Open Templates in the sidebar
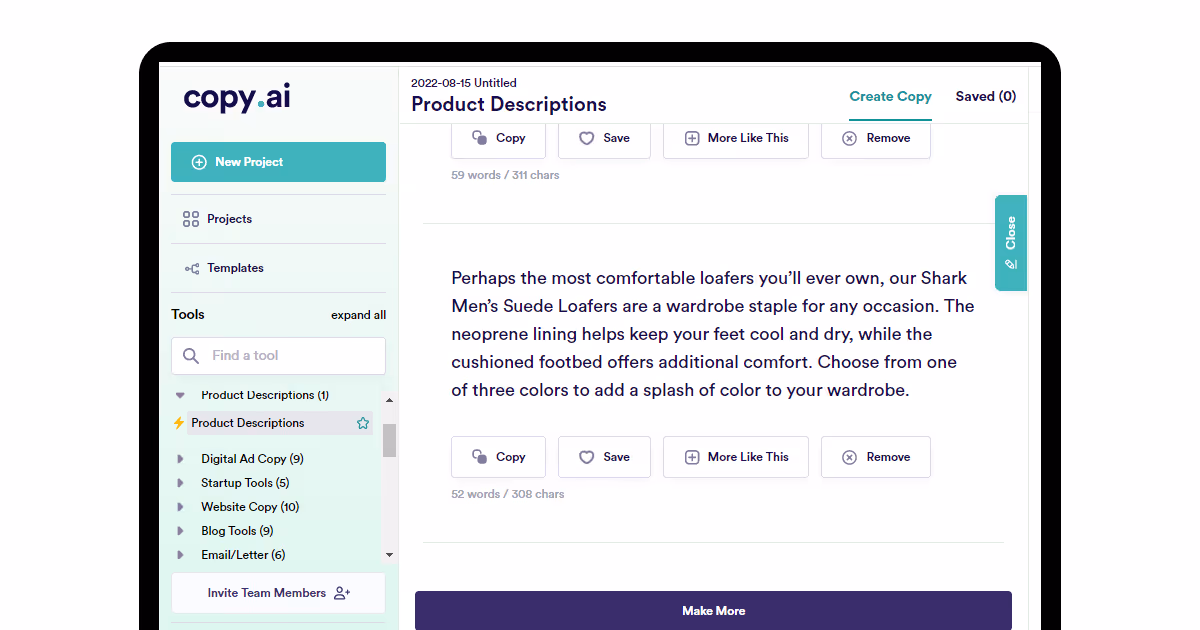This screenshot has height=630, width=1200. point(278,268)
